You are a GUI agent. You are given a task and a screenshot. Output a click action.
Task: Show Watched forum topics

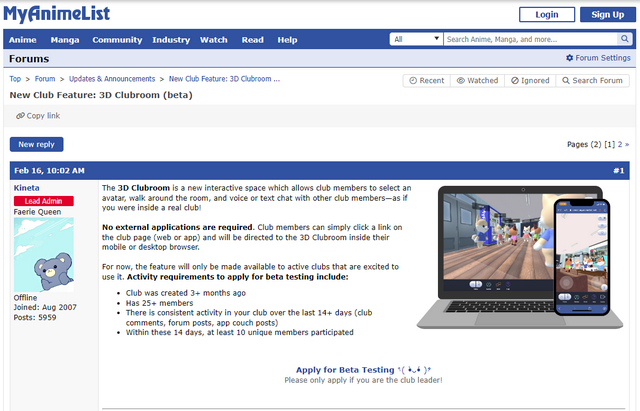pyautogui.click(x=478, y=80)
